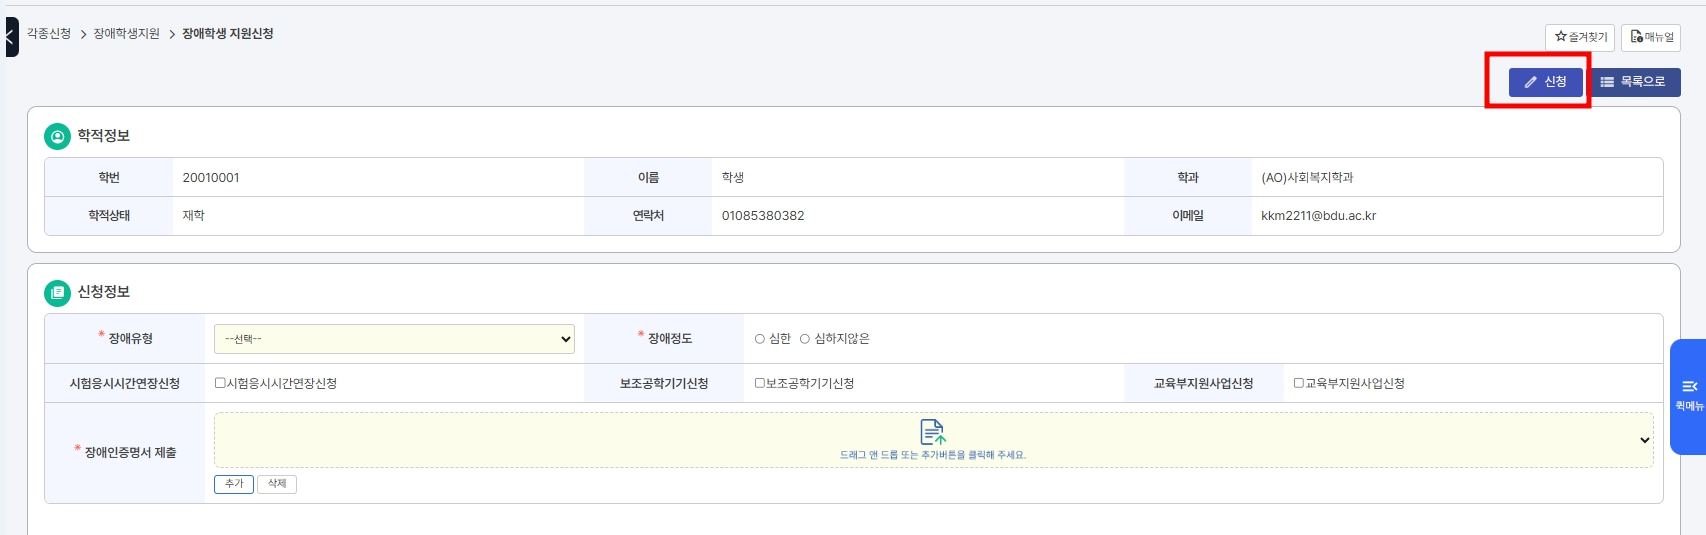
Task: Click the 신청정보 section icon
Action: pos(58,292)
